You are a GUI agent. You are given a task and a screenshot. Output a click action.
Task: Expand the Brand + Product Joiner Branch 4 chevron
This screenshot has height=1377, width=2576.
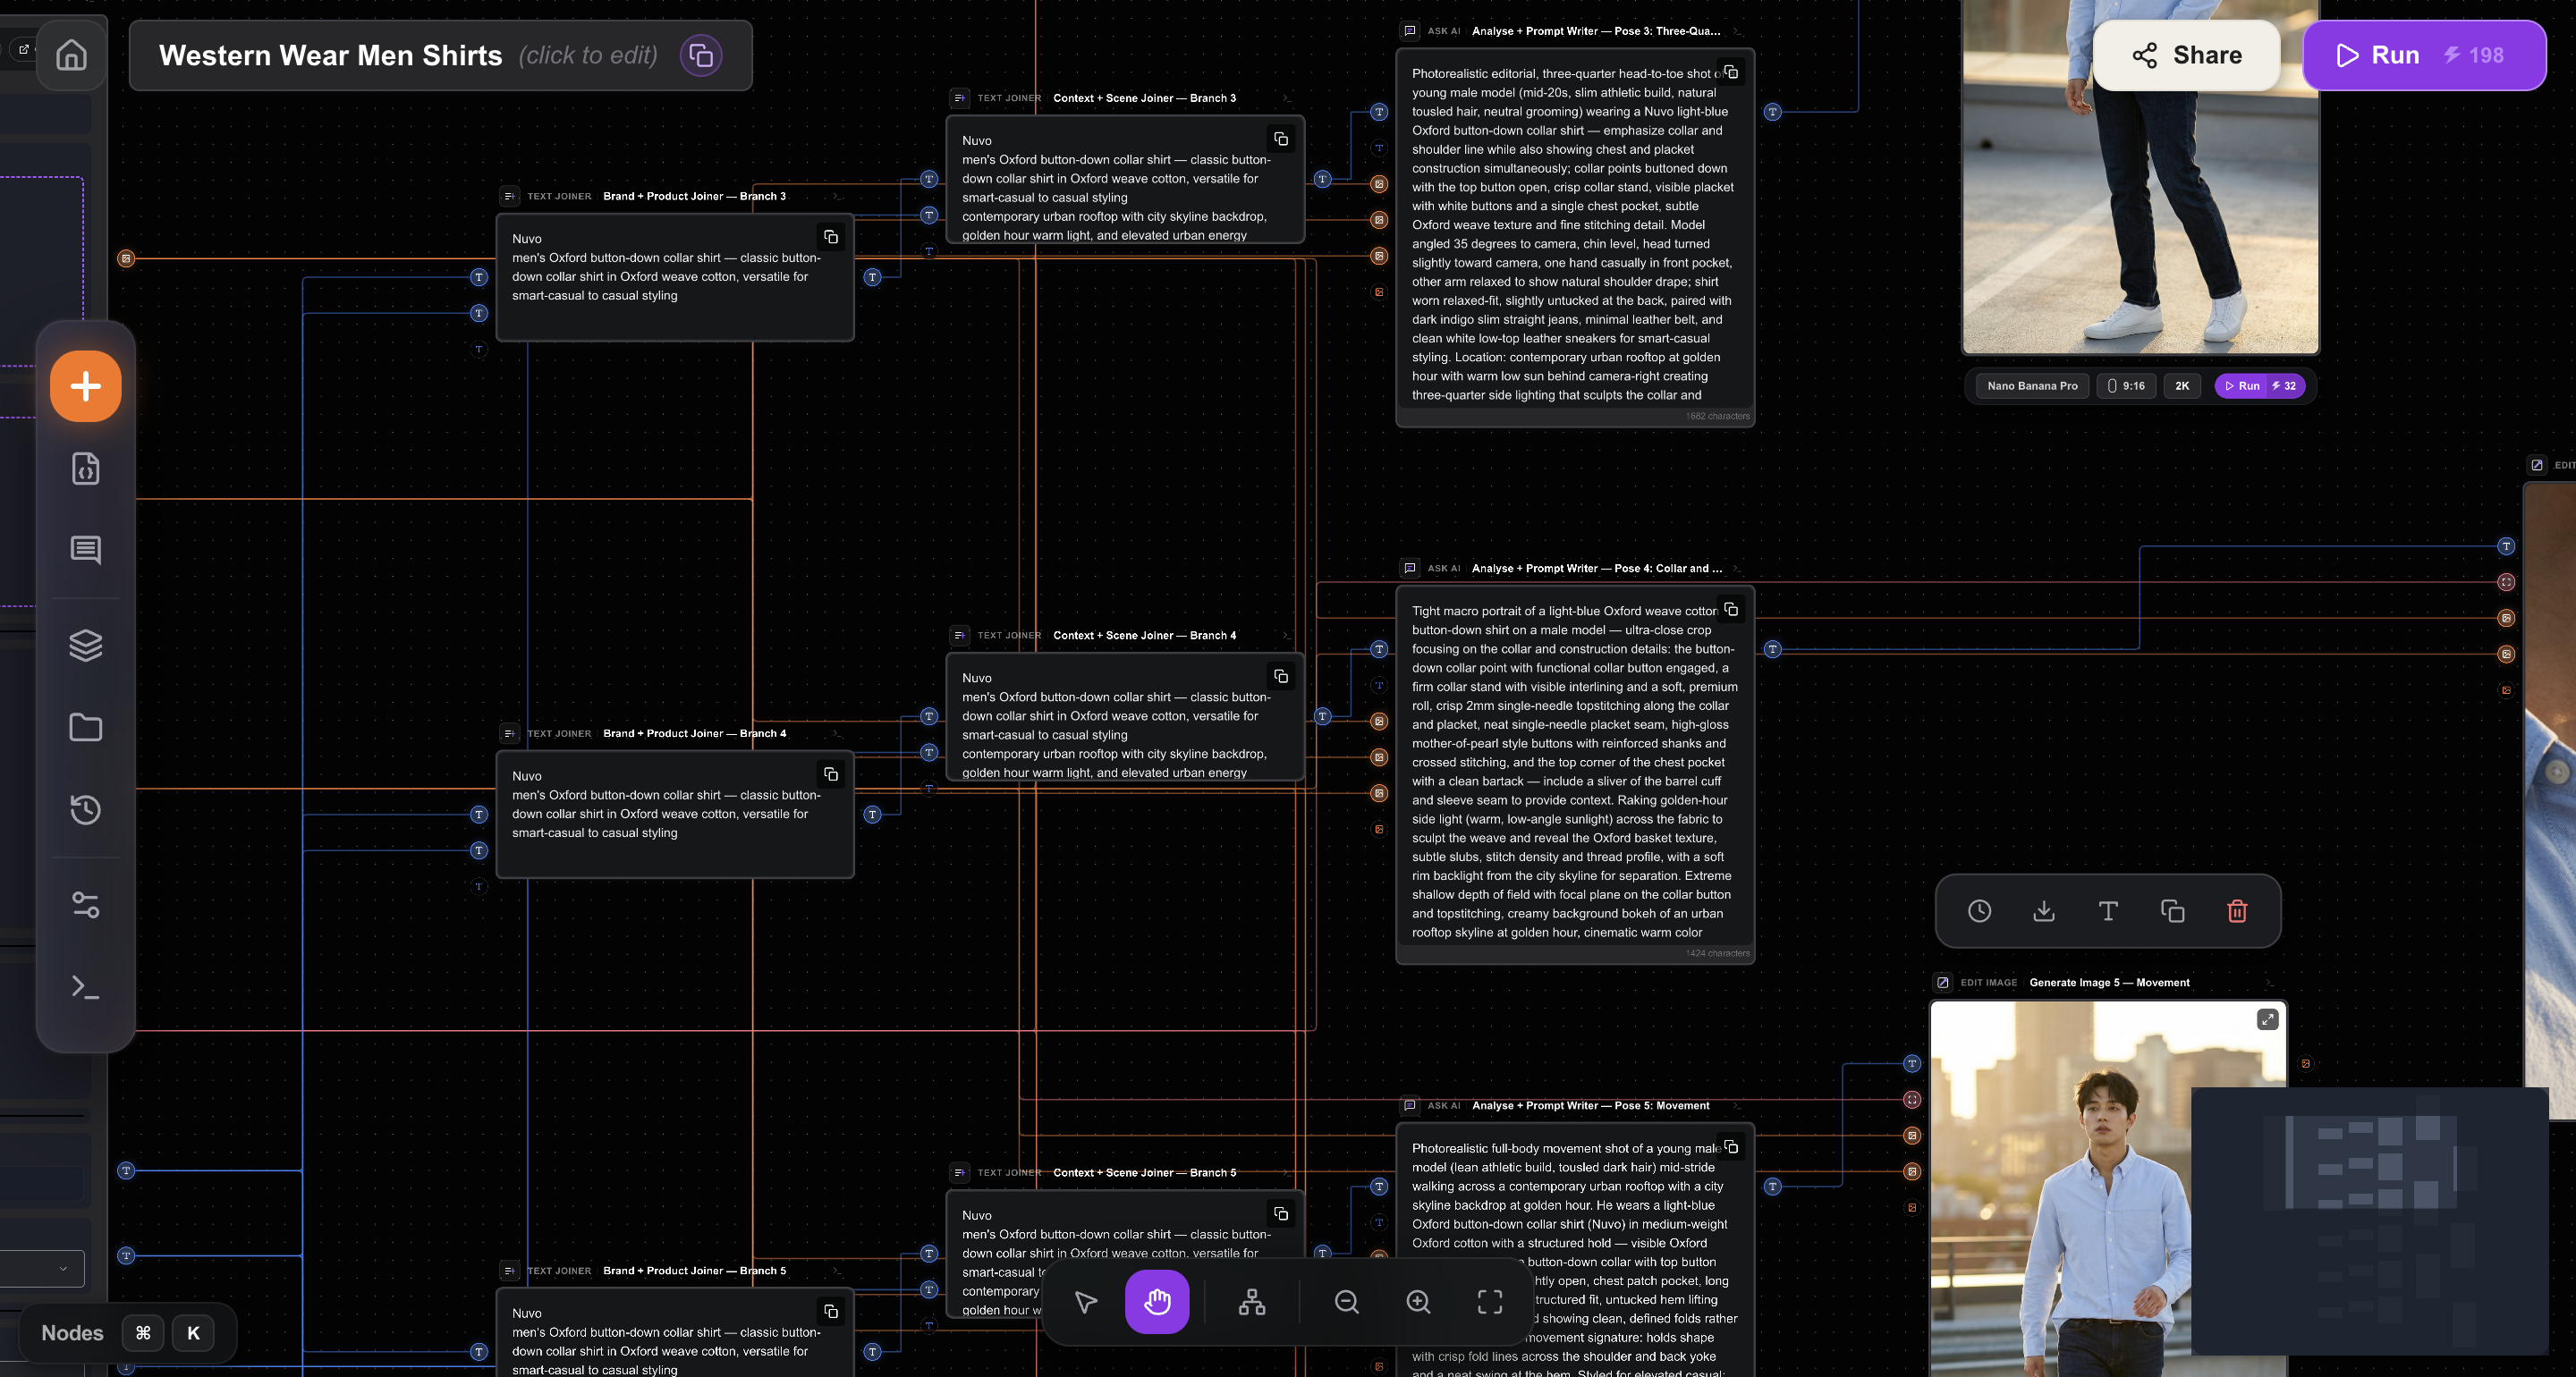pyautogui.click(x=837, y=733)
